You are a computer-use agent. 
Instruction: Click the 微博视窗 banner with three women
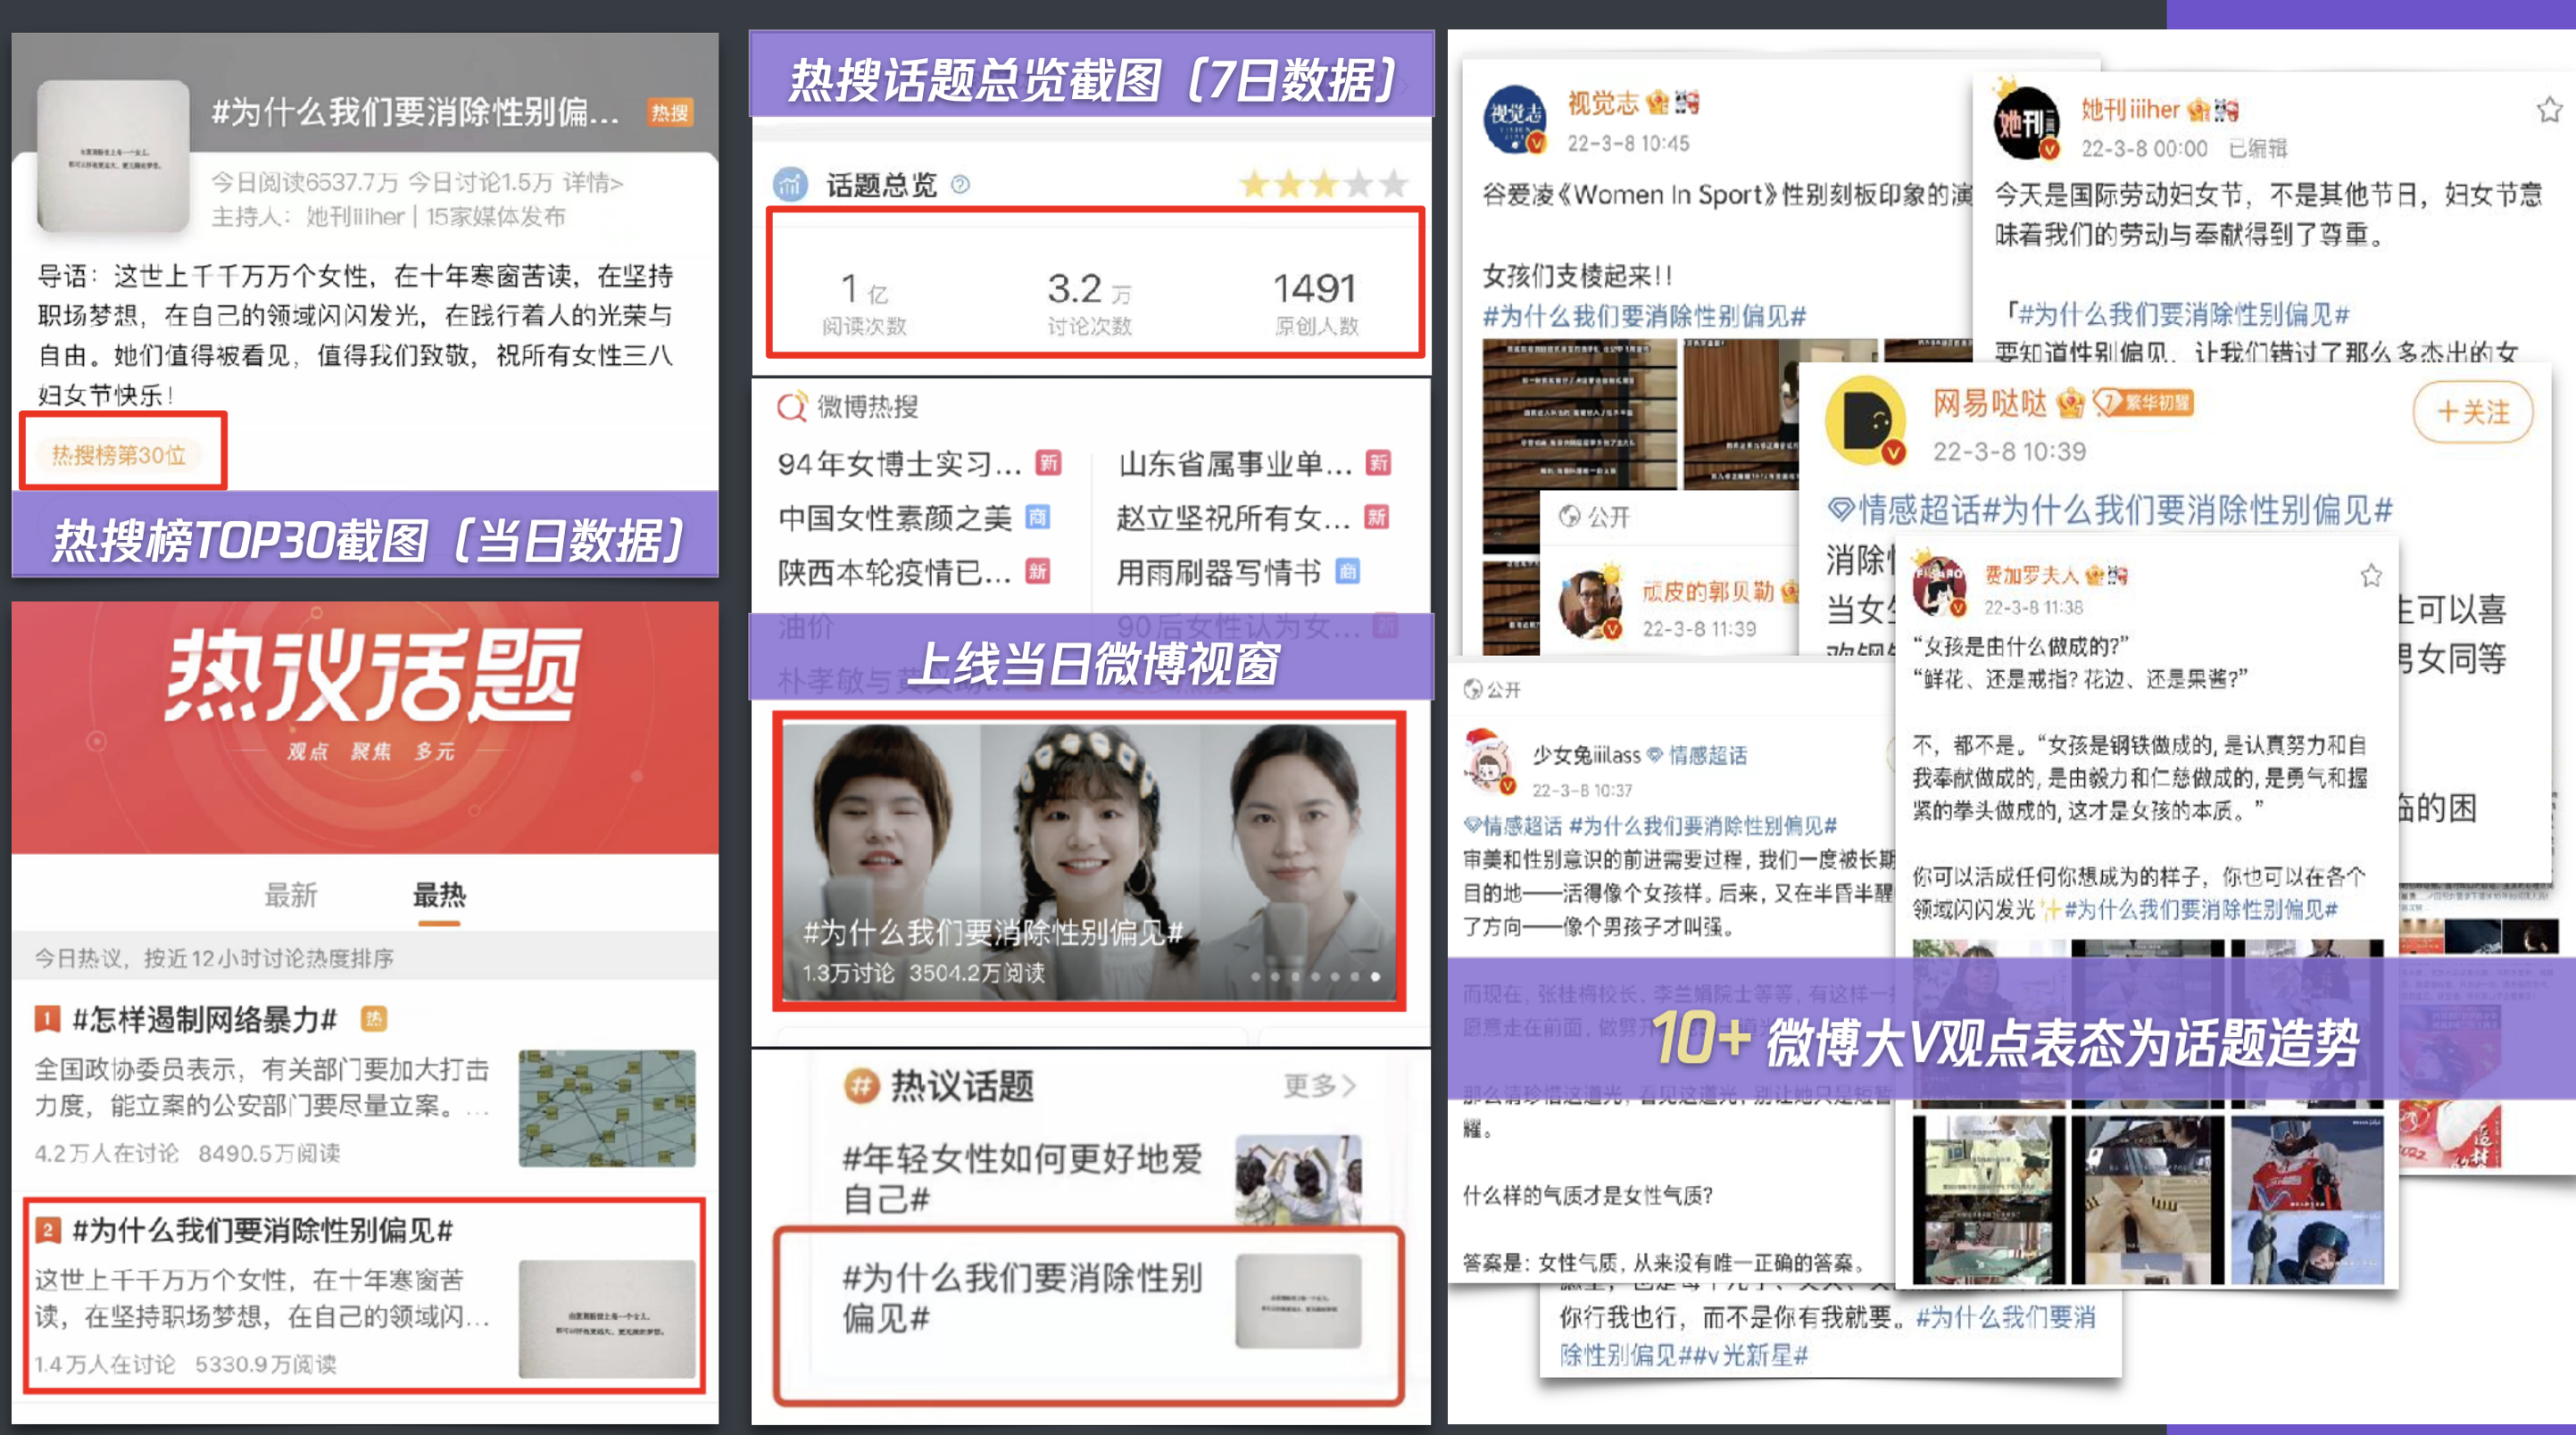tap(1089, 861)
